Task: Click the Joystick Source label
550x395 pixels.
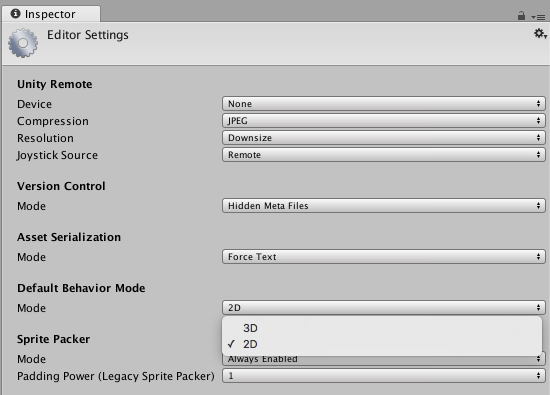Action: pos(57,155)
